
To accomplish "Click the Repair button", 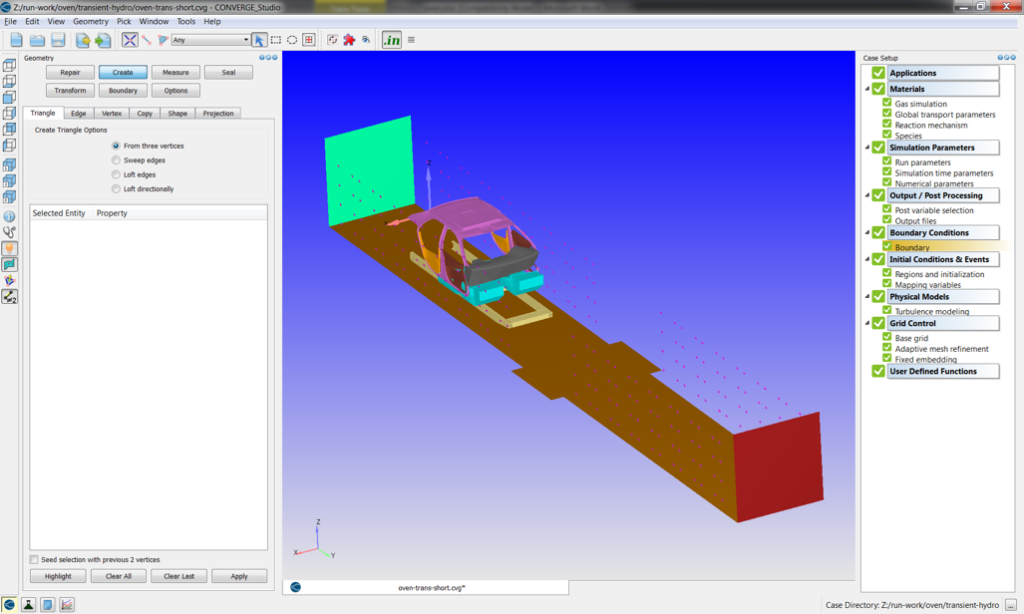I will (70, 73).
